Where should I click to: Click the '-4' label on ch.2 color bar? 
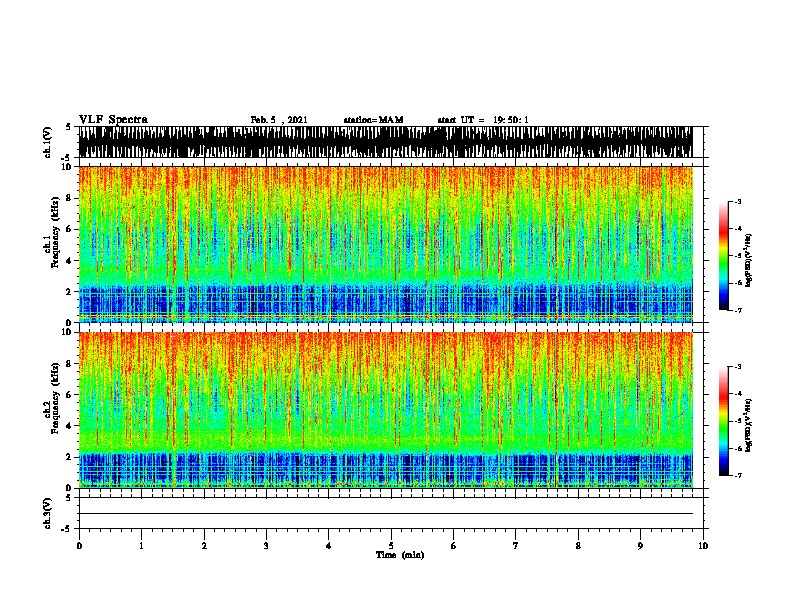coord(737,393)
